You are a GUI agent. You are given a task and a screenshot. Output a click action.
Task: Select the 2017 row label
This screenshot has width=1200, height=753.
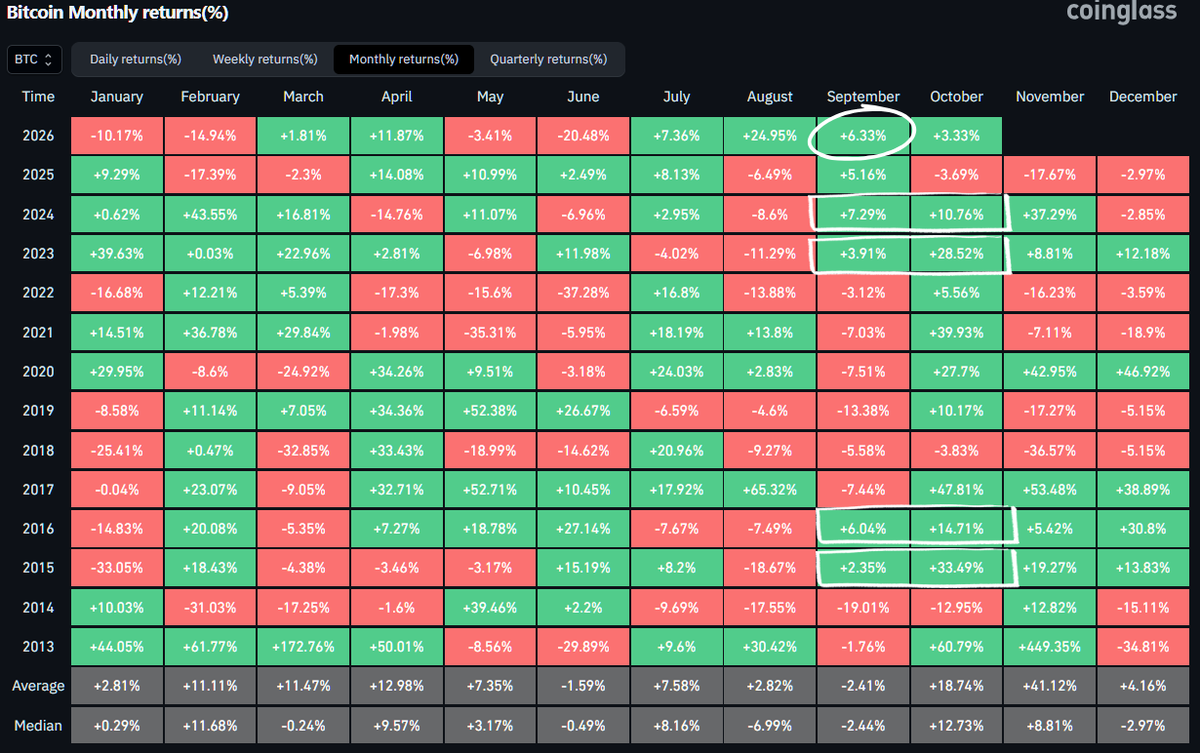pos(38,490)
